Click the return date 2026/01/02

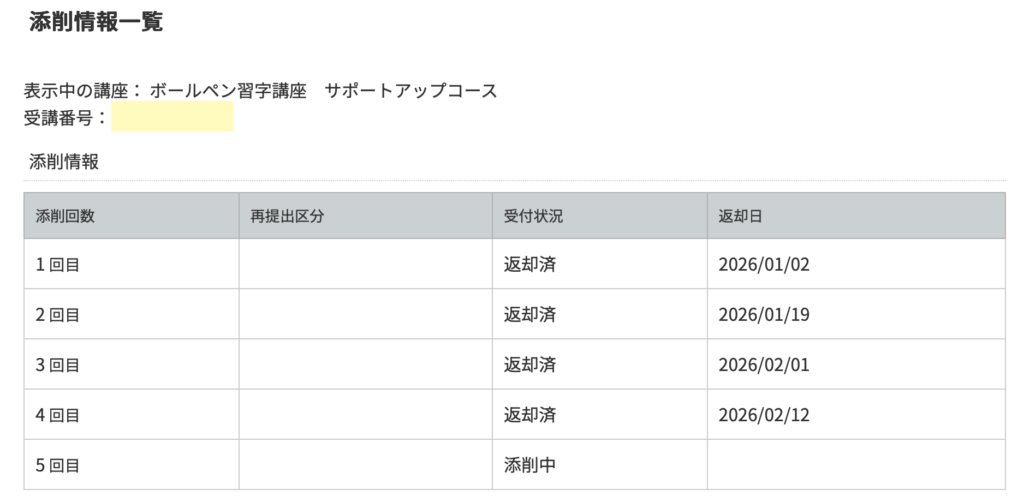(x=763, y=265)
